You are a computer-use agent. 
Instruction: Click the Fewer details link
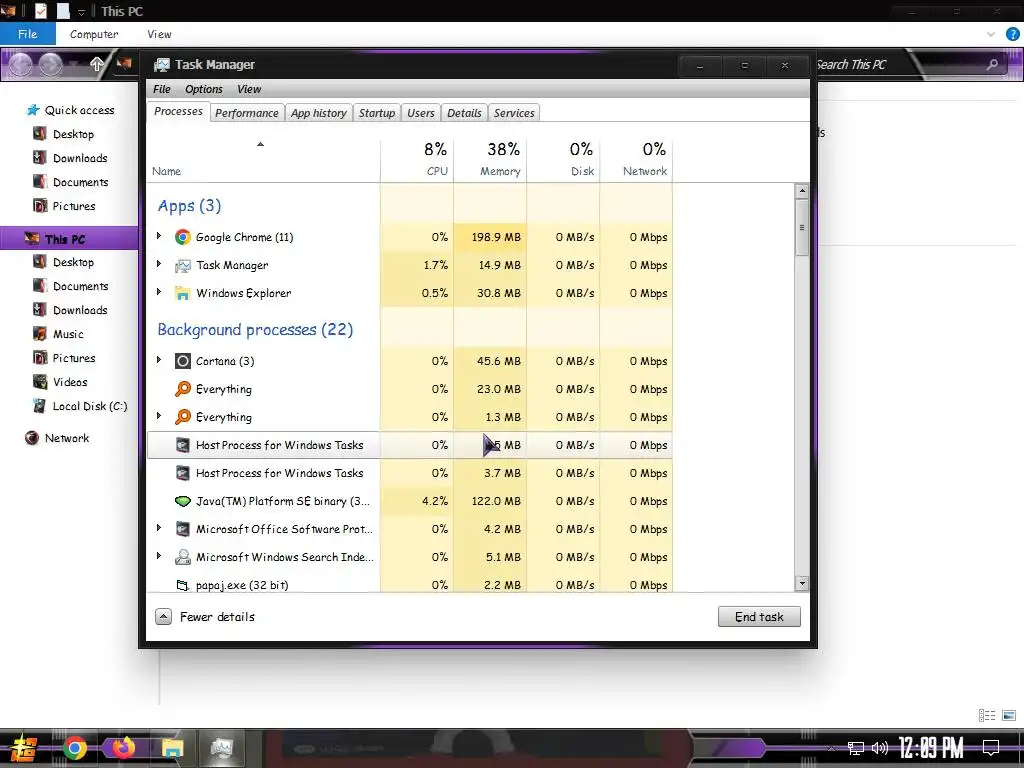tap(217, 616)
